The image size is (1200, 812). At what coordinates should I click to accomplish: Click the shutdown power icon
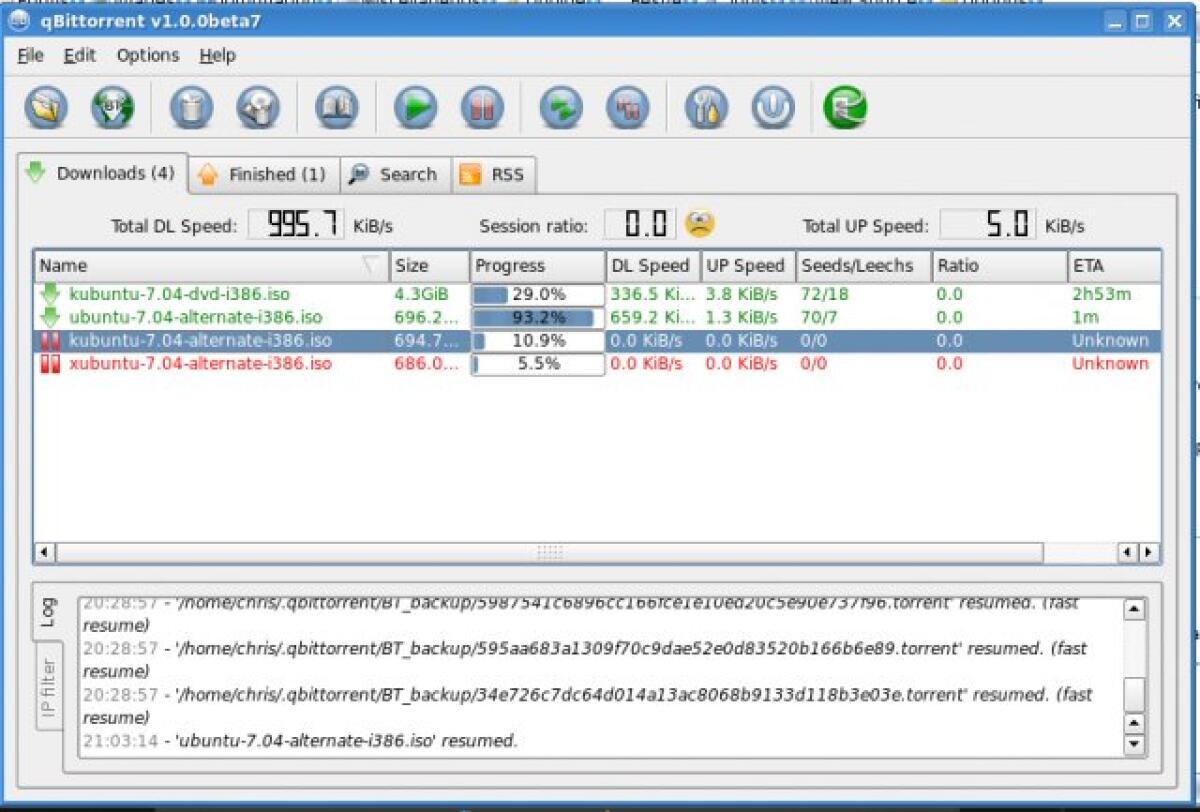775,106
